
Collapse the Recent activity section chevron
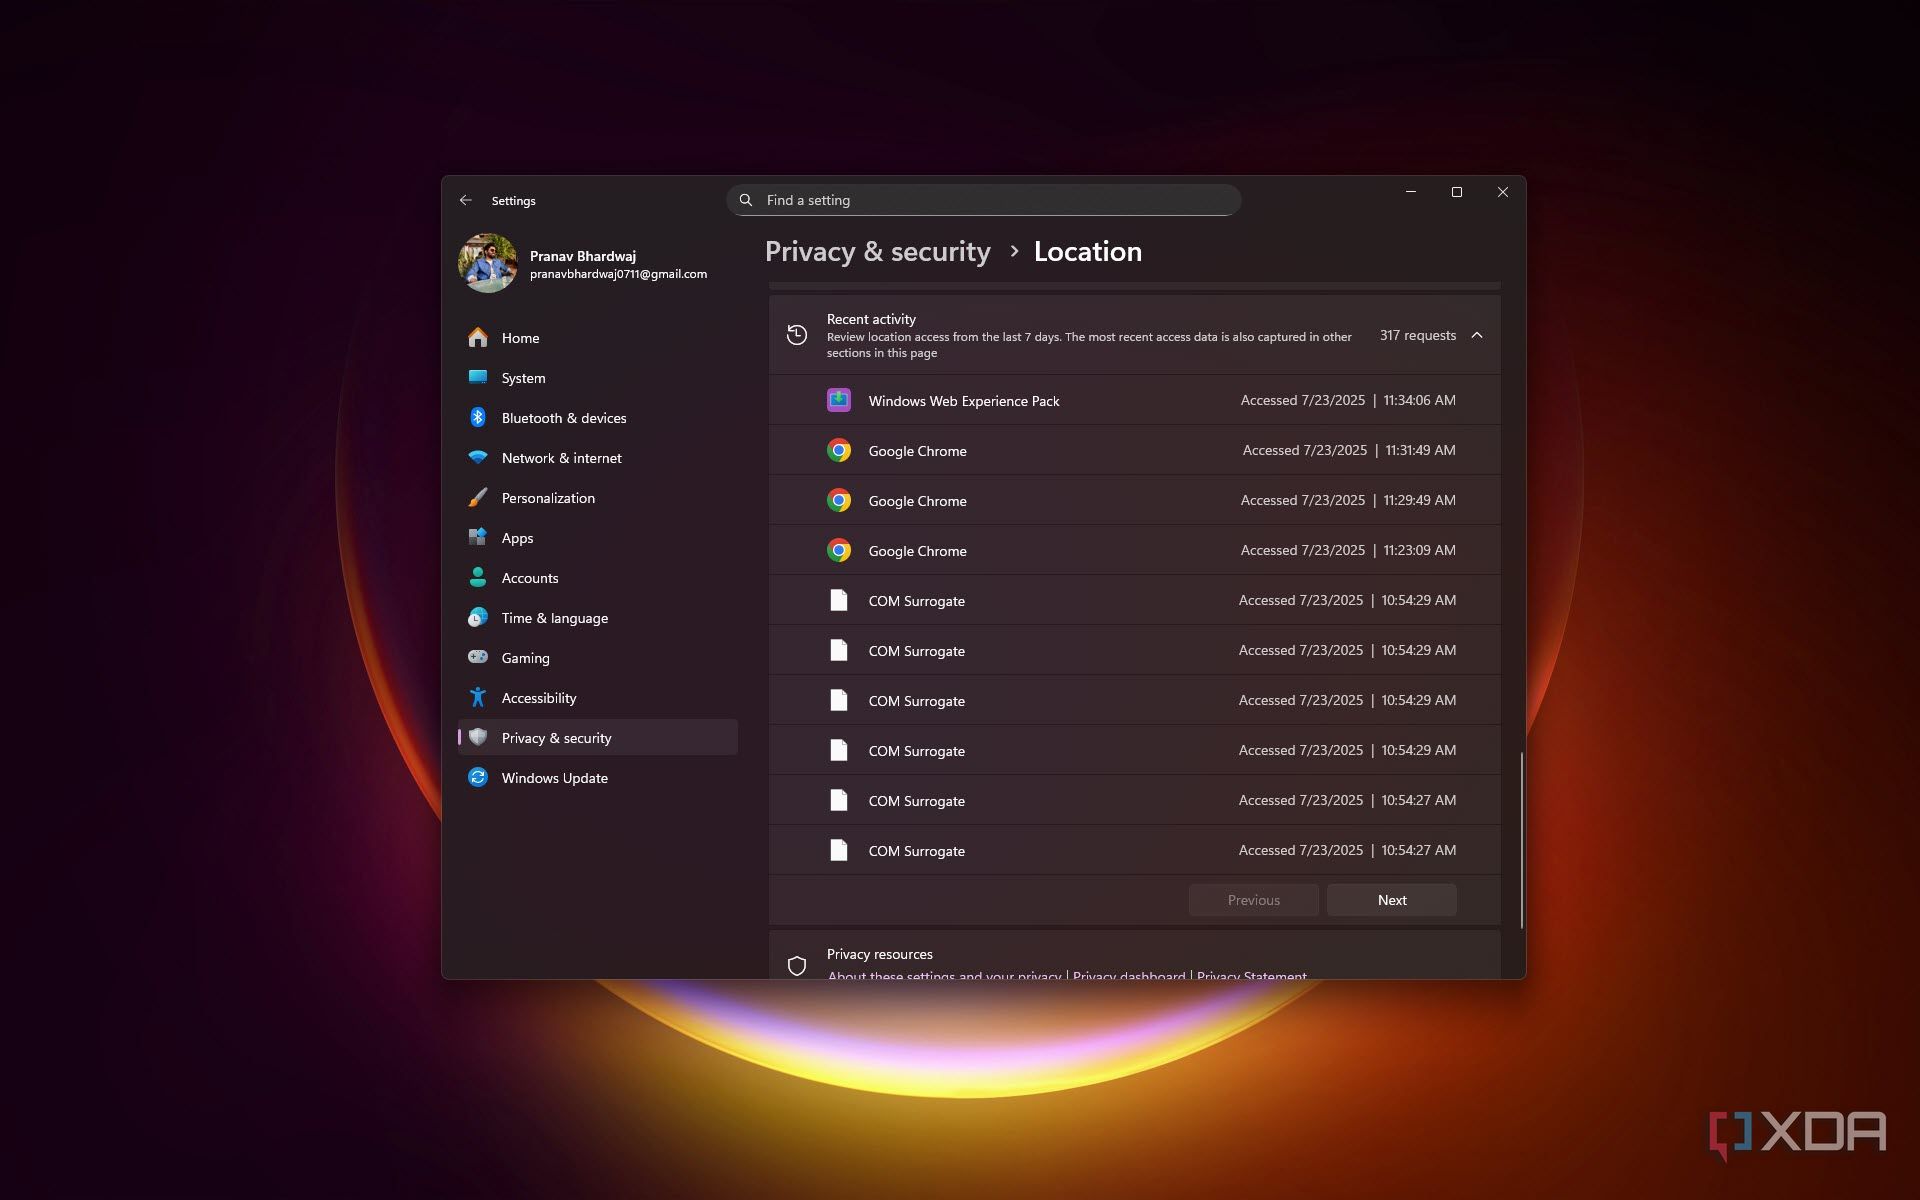[x=1477, y=335]
